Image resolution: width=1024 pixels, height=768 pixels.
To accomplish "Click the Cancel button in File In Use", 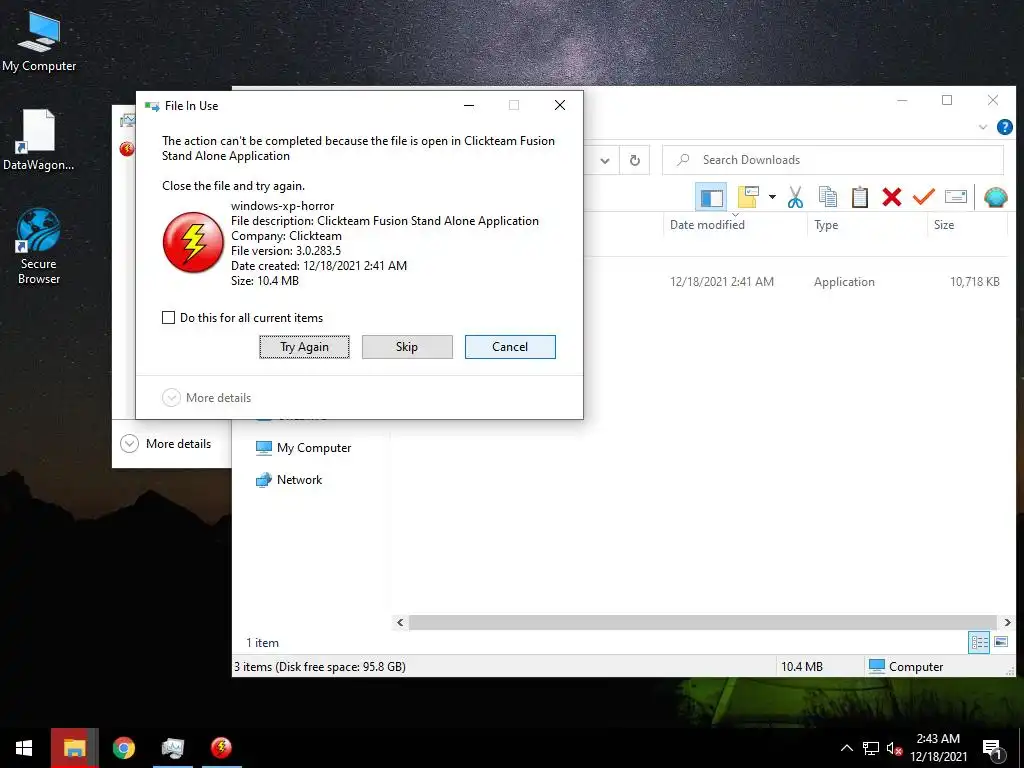I will pyautogui.click(x=510, y=347).
